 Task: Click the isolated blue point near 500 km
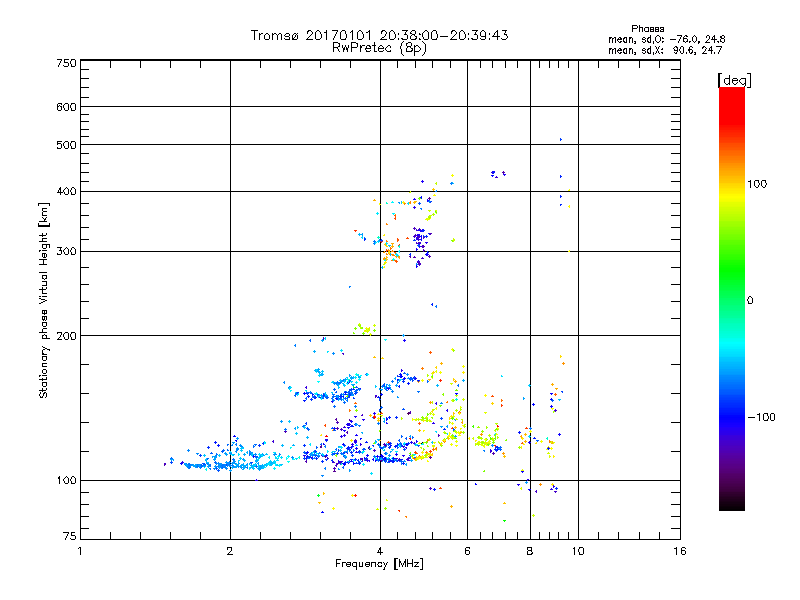pos(561,139)
